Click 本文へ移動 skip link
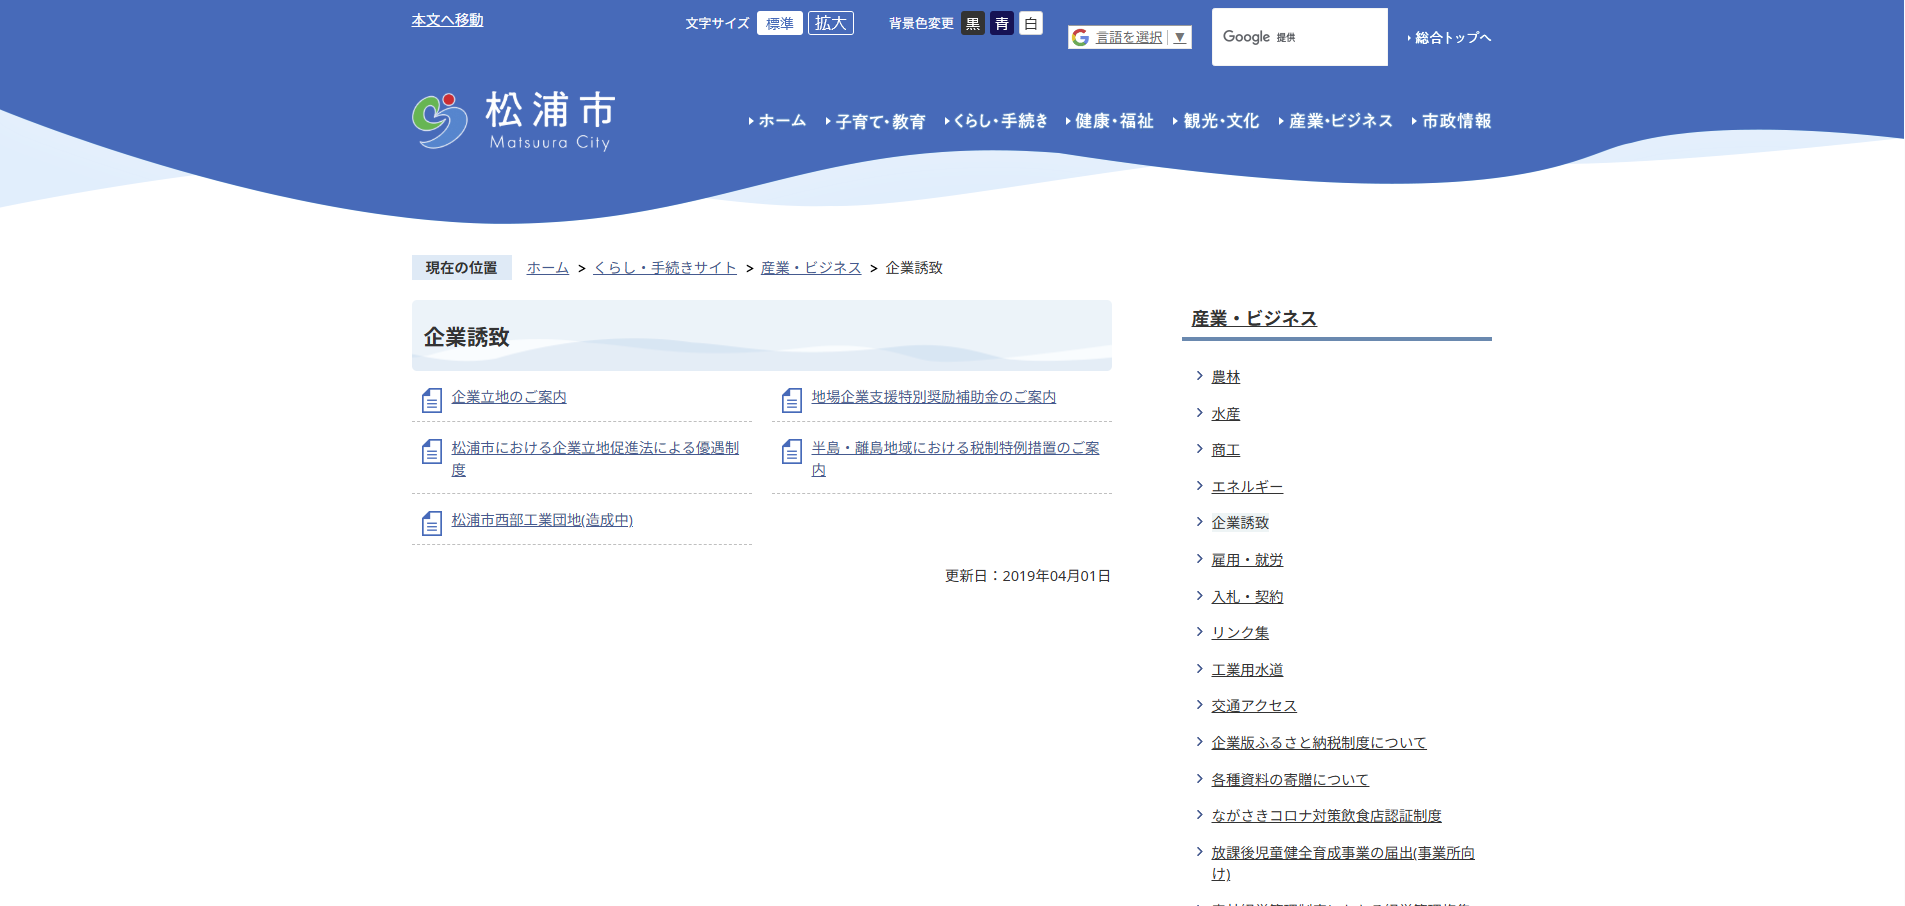The image size is (1905, 906). [447, 20]
